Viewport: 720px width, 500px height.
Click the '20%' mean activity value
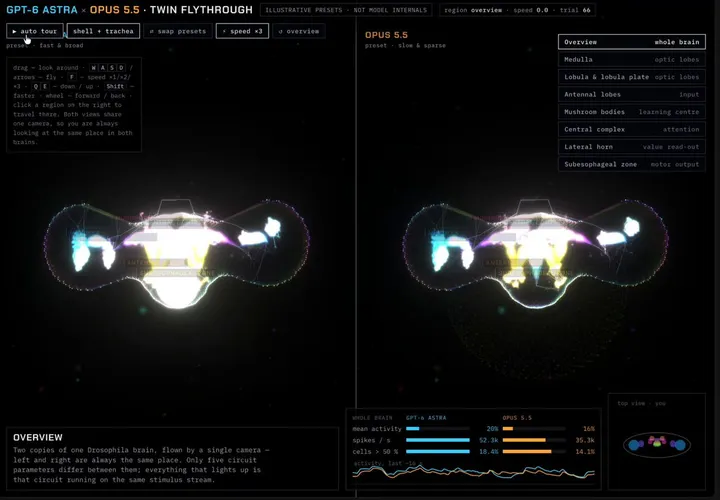(492, 429)
